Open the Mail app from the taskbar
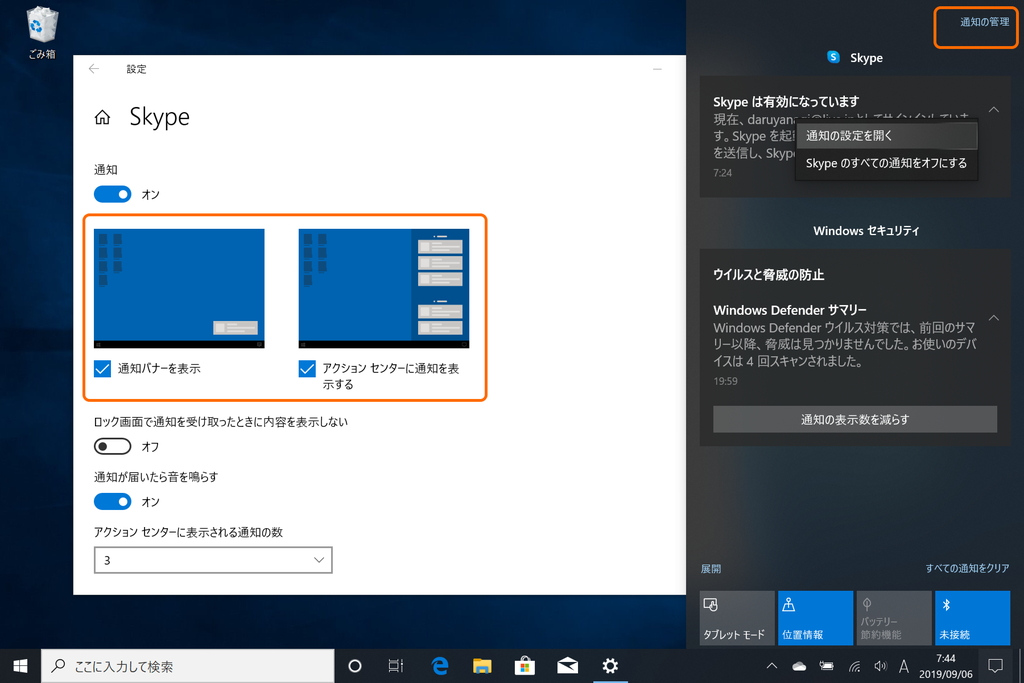This screenshot has width=1024, height=683. (x=567, y=666)
